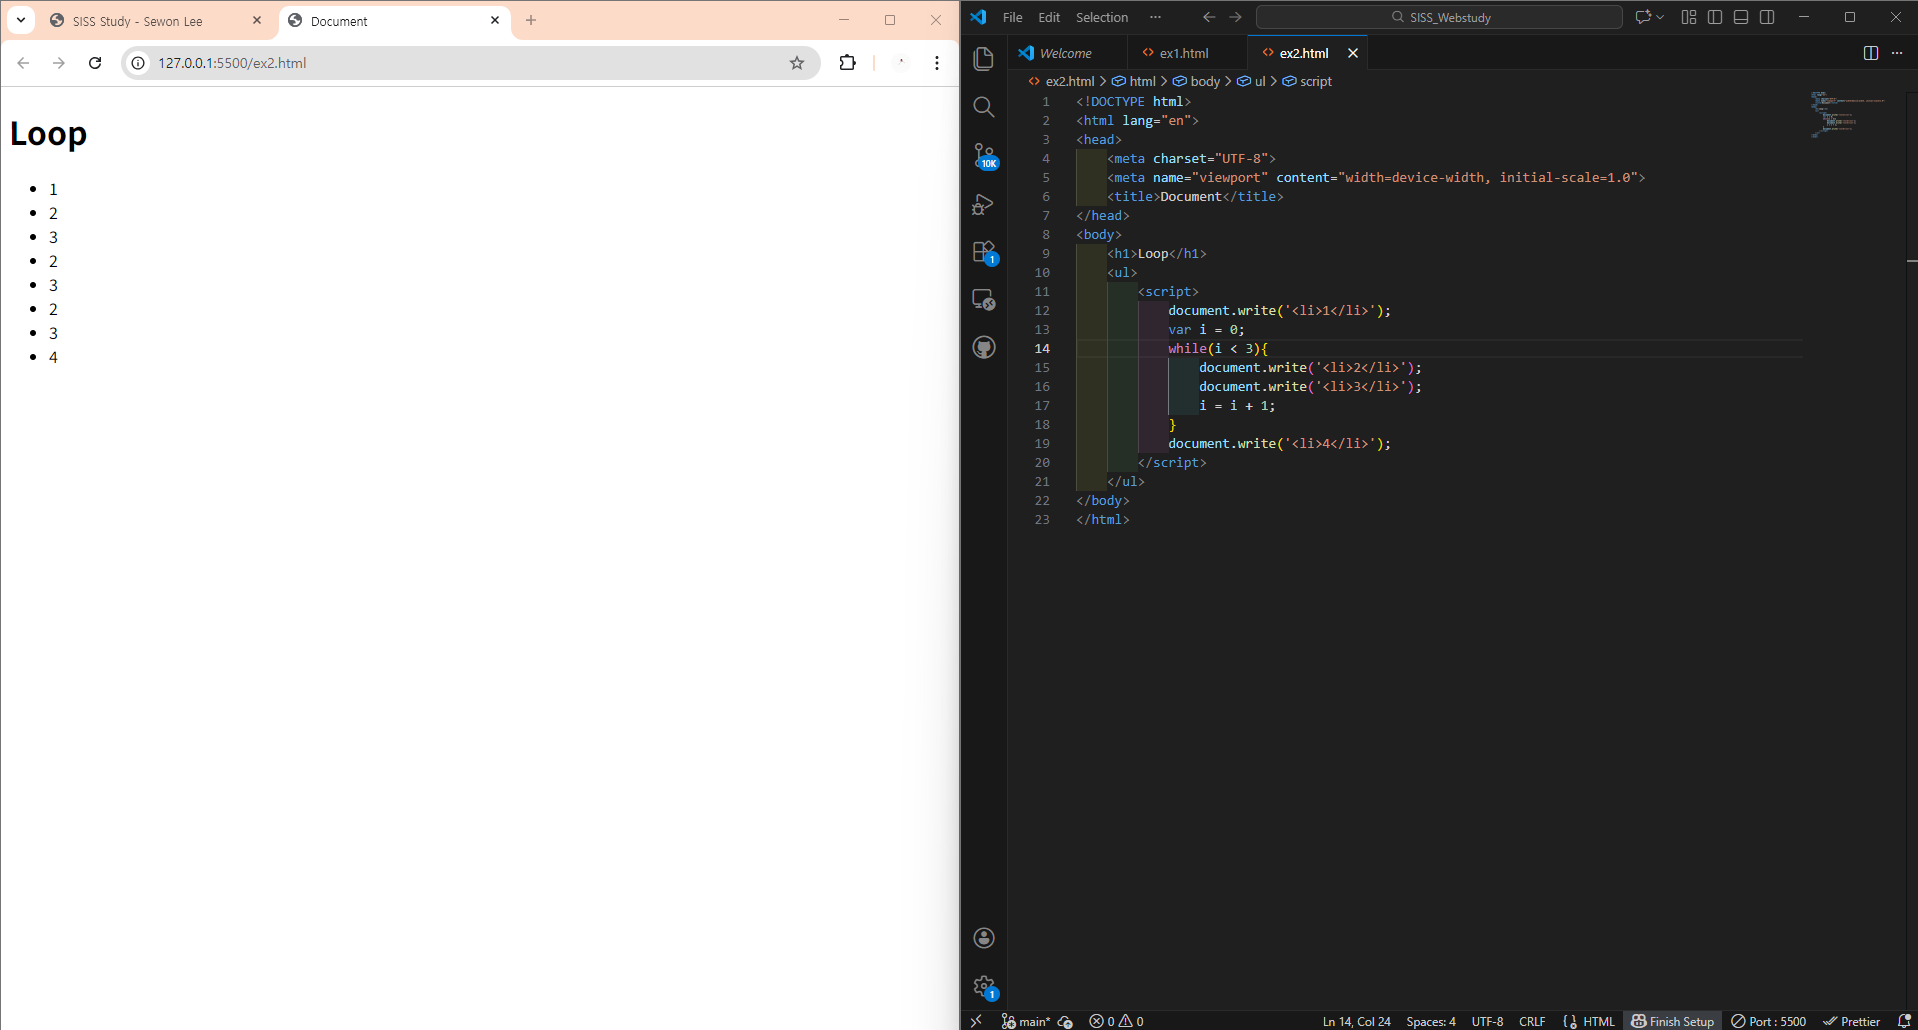Image resolution: width=1918 pixels, height=1030 pixels.
Task: Open the Selection menu
Action: [x=1101, y=17]
